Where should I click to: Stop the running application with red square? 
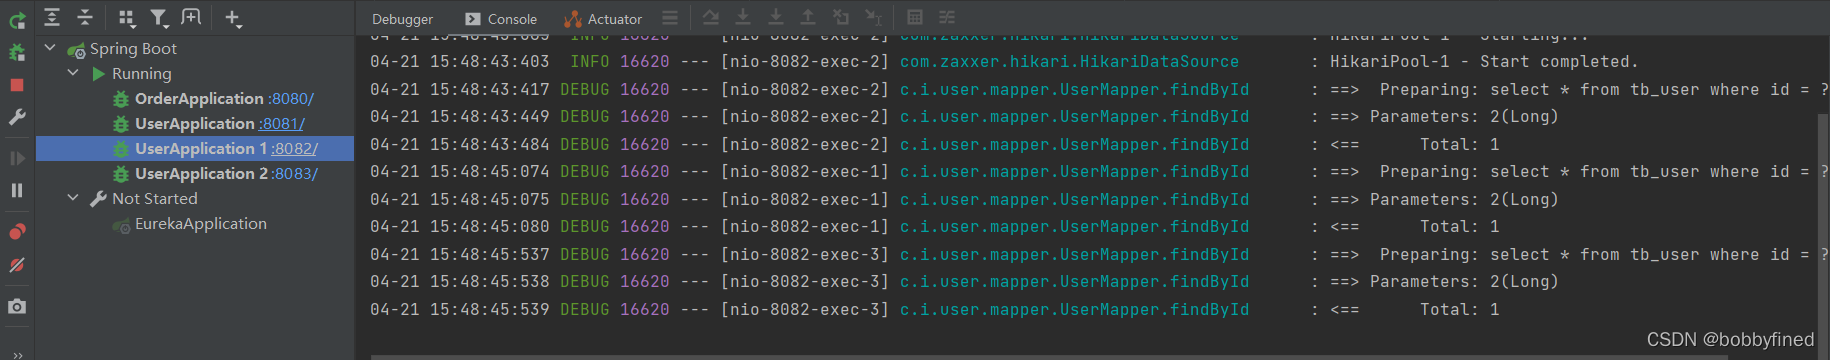(x=17, y=85)
